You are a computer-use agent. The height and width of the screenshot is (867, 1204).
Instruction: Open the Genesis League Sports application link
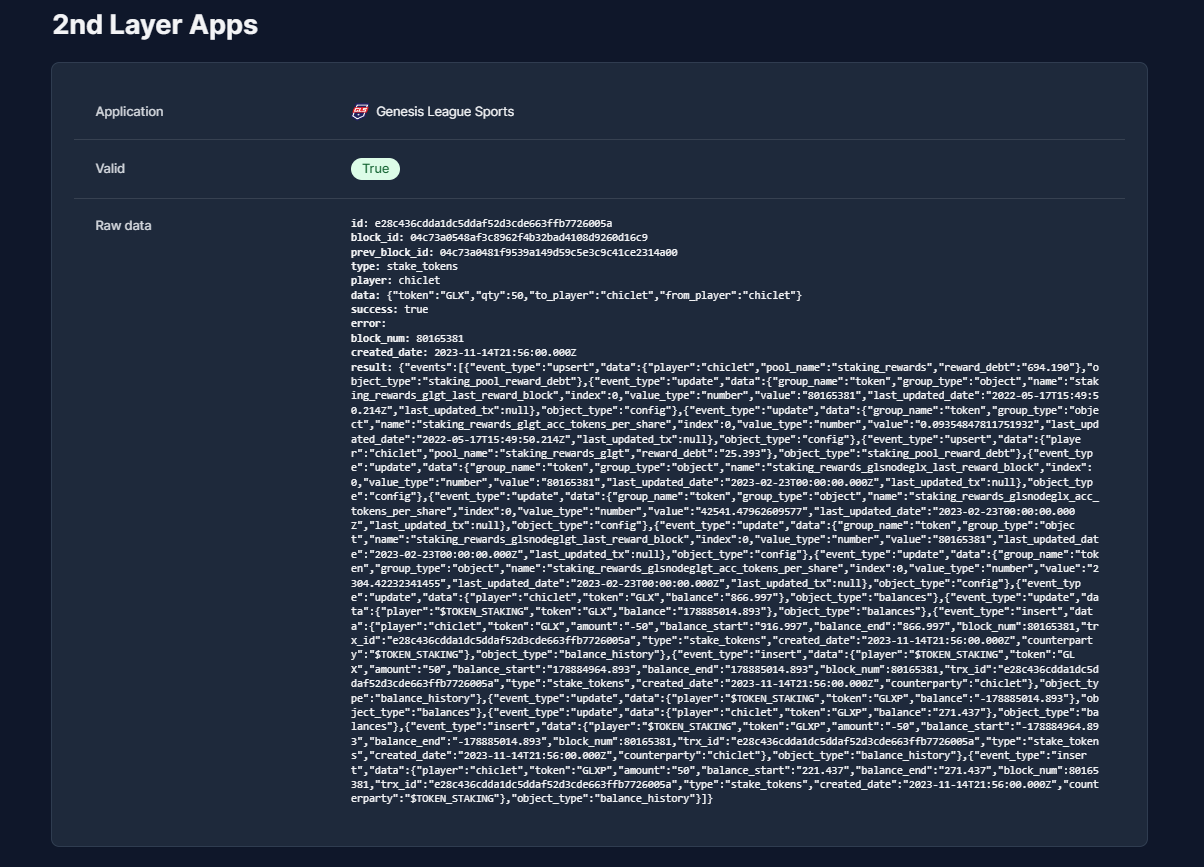[445, 112]
